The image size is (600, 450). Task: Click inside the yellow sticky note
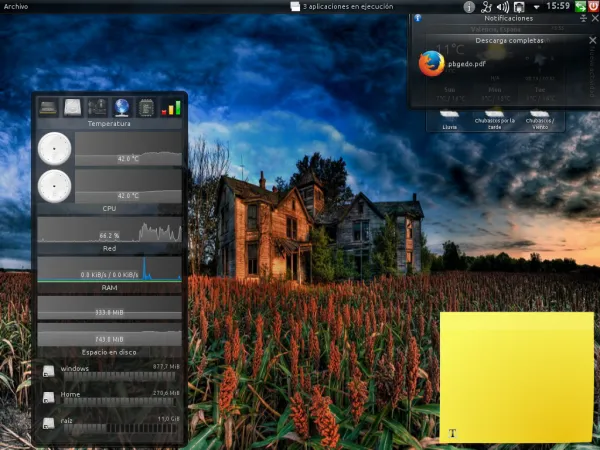click(516, 375)
